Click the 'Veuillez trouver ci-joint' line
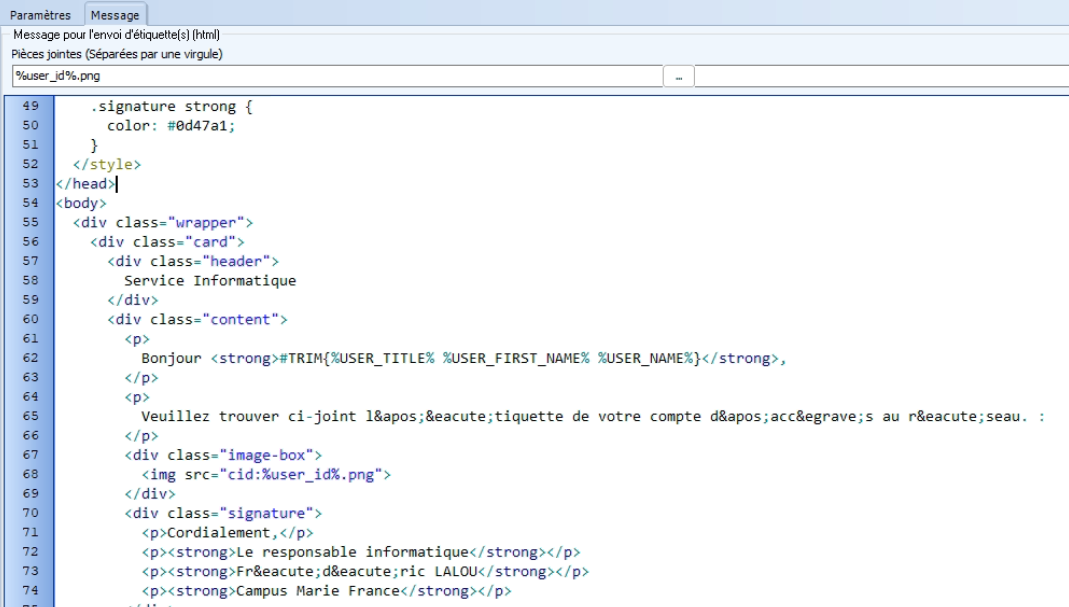1069x607 pixels. pyautogui.click(x=593, y=416)
